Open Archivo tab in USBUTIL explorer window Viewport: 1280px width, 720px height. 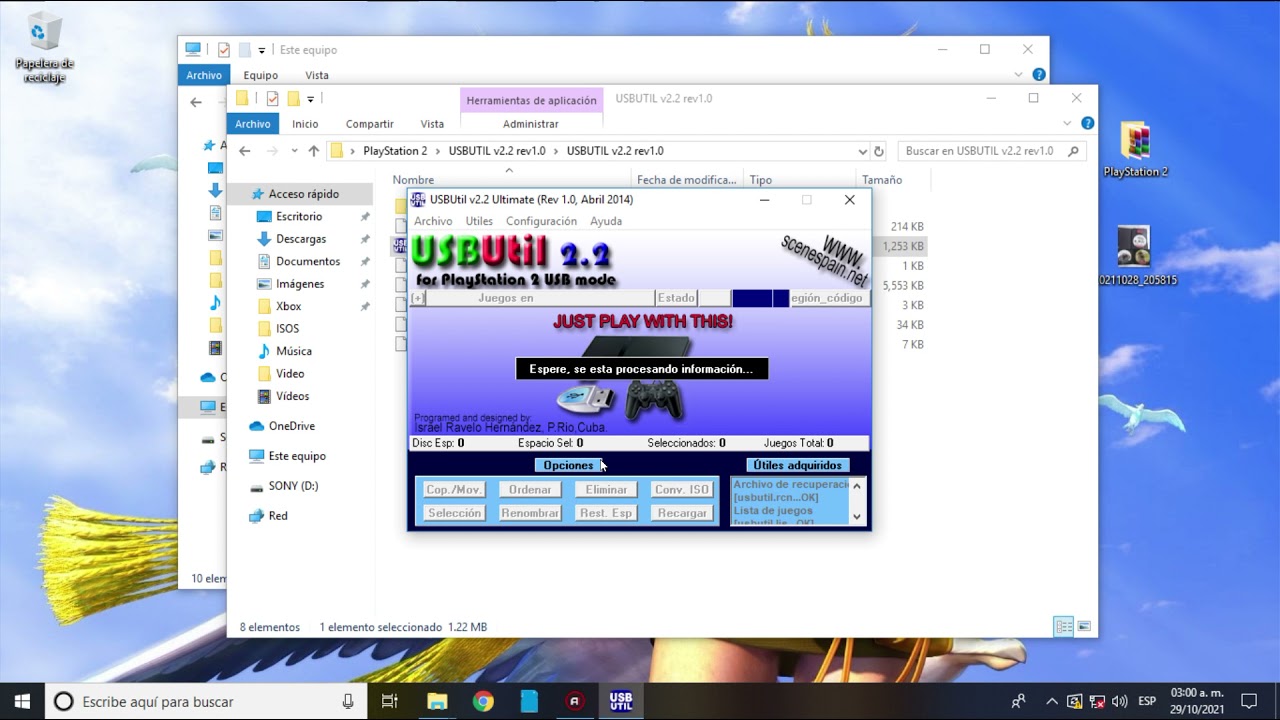pos(253,124)
